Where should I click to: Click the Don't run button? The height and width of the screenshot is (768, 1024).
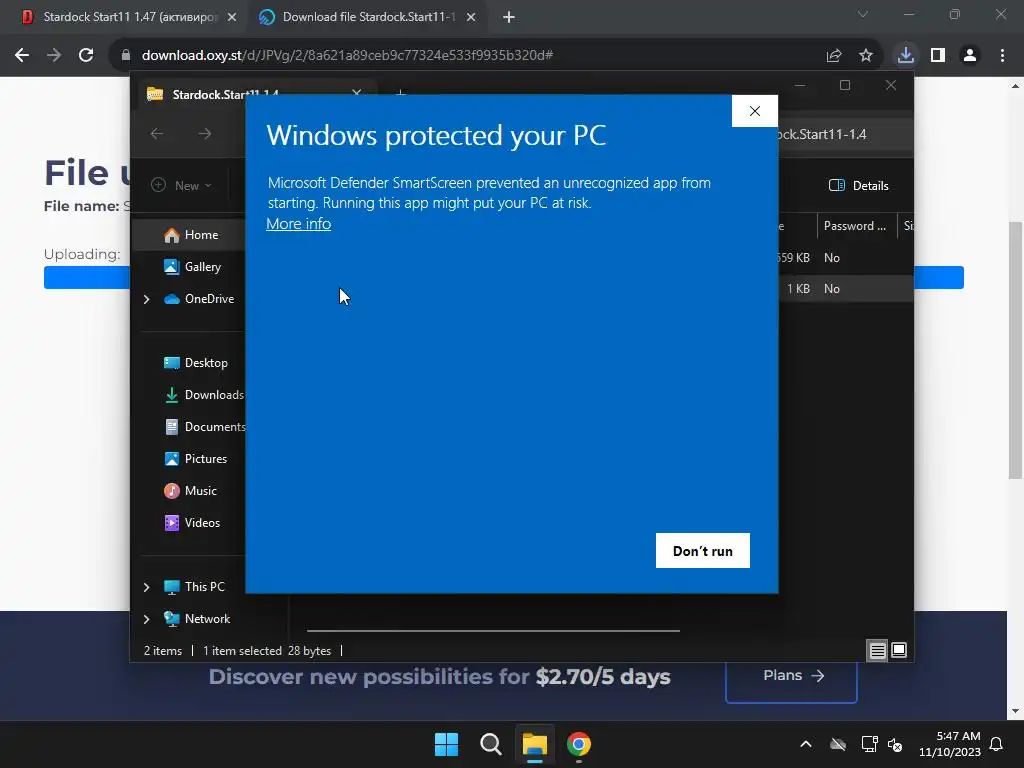coord(703,551)
